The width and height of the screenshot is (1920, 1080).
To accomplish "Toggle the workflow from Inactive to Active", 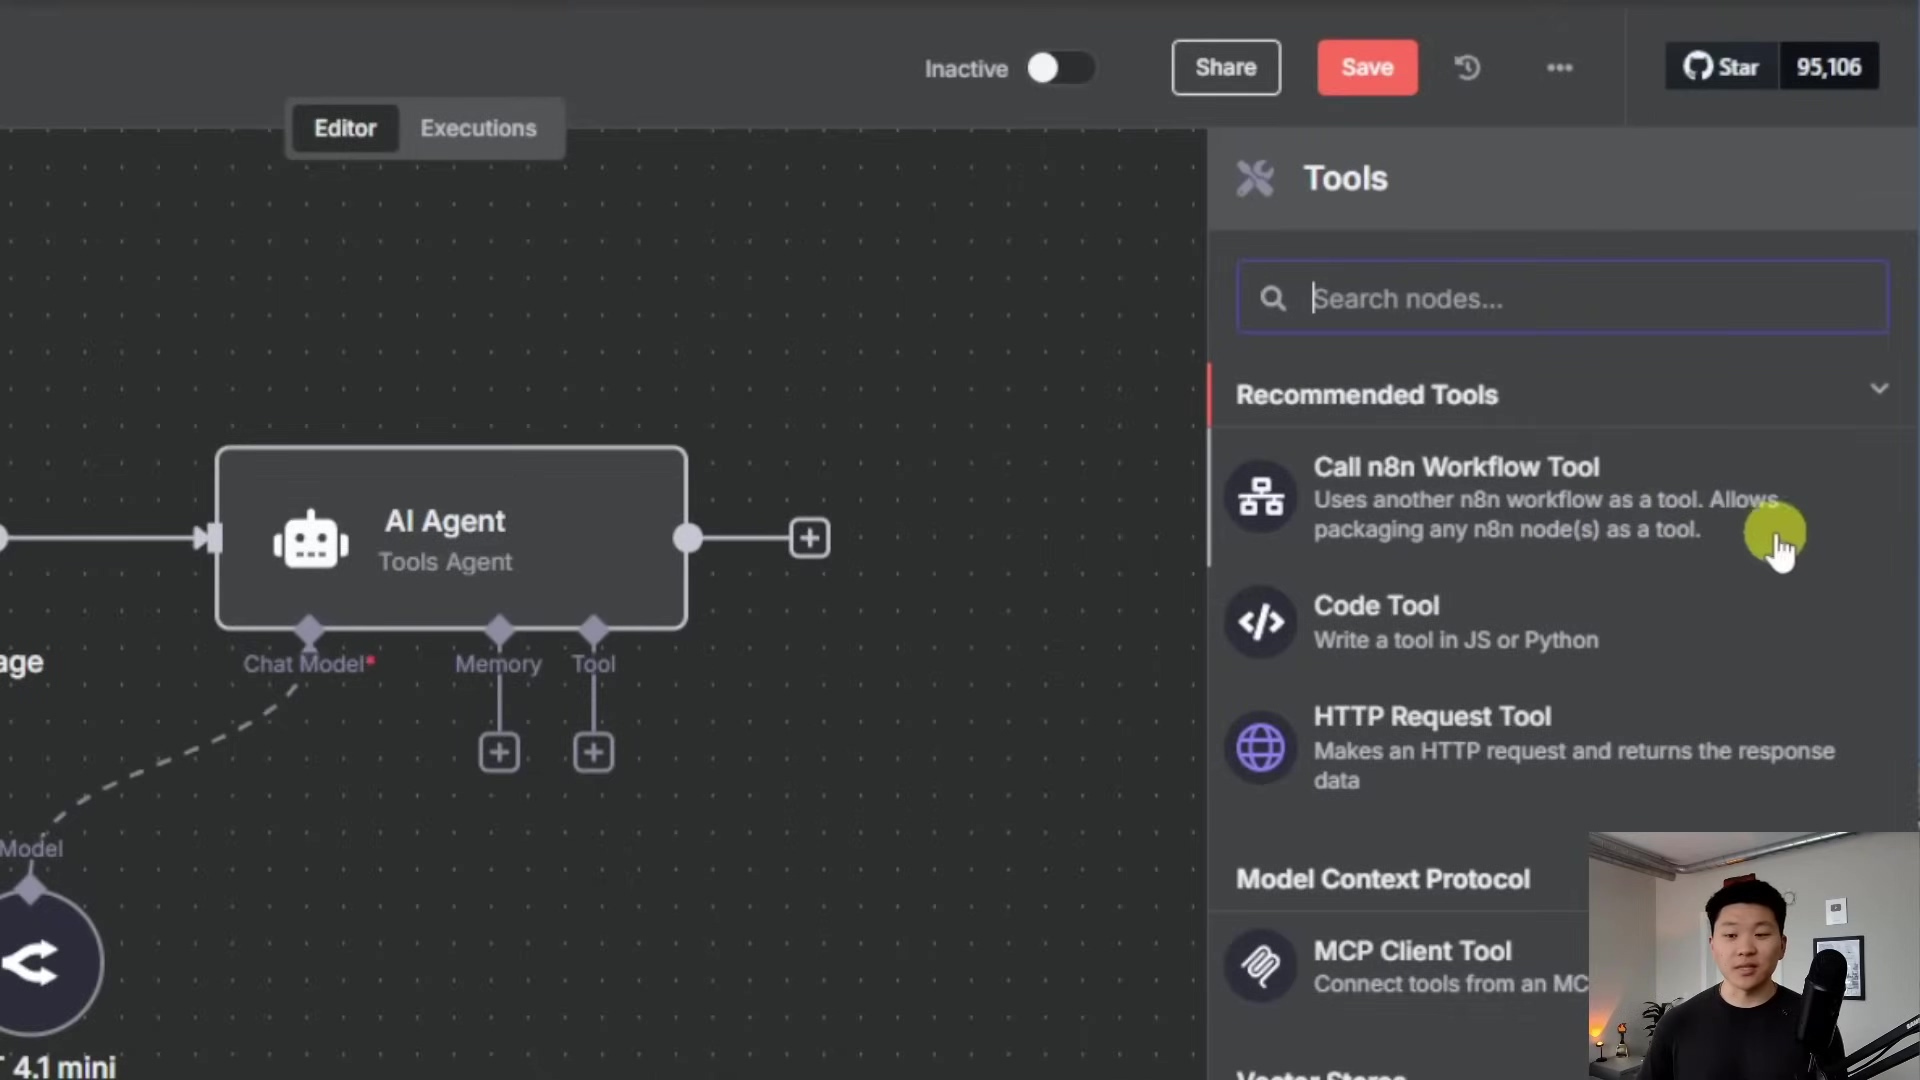I will tap(1060, 67).
